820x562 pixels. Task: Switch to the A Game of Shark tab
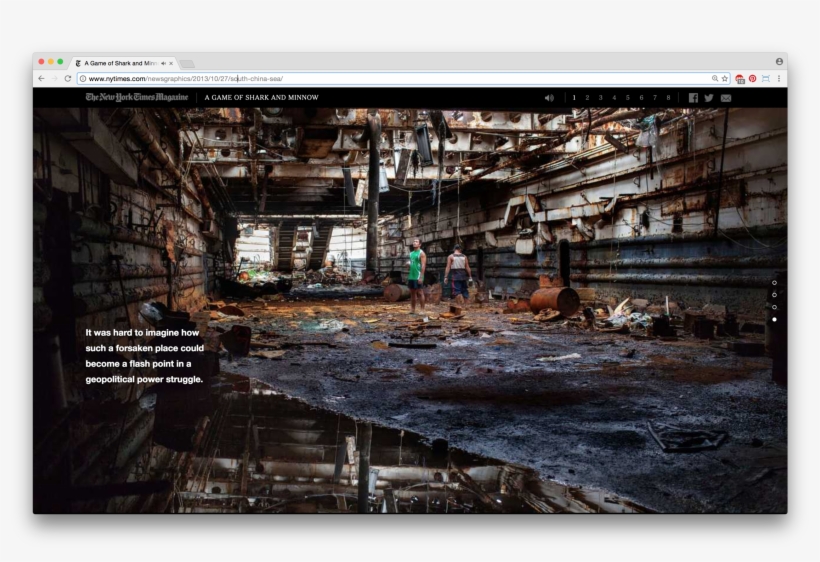click(x=120, y=63)
